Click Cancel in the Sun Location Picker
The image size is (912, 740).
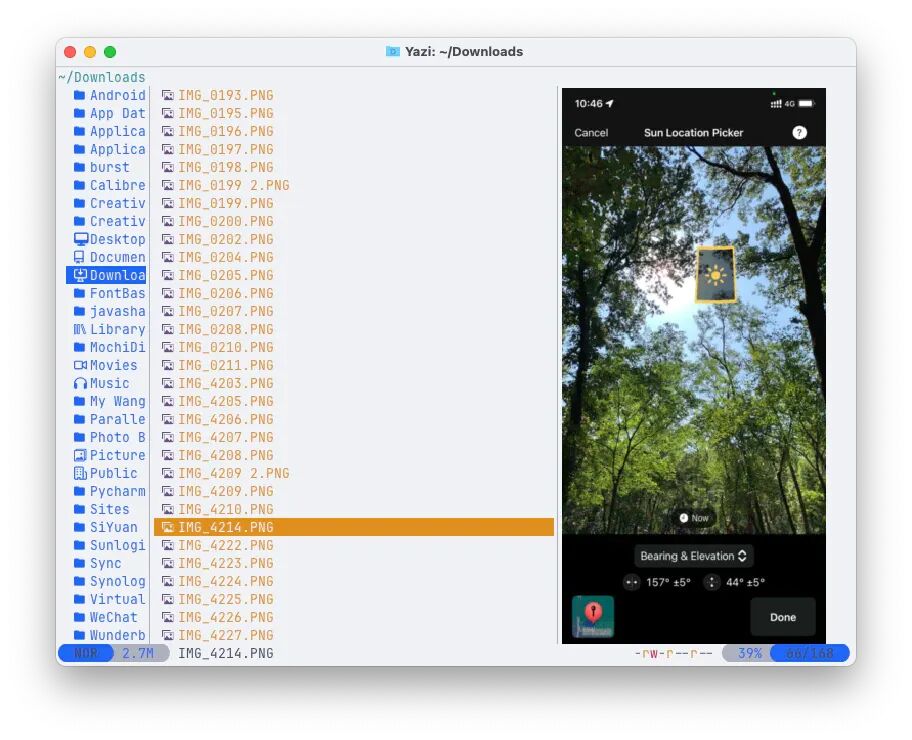coord(591,133)
